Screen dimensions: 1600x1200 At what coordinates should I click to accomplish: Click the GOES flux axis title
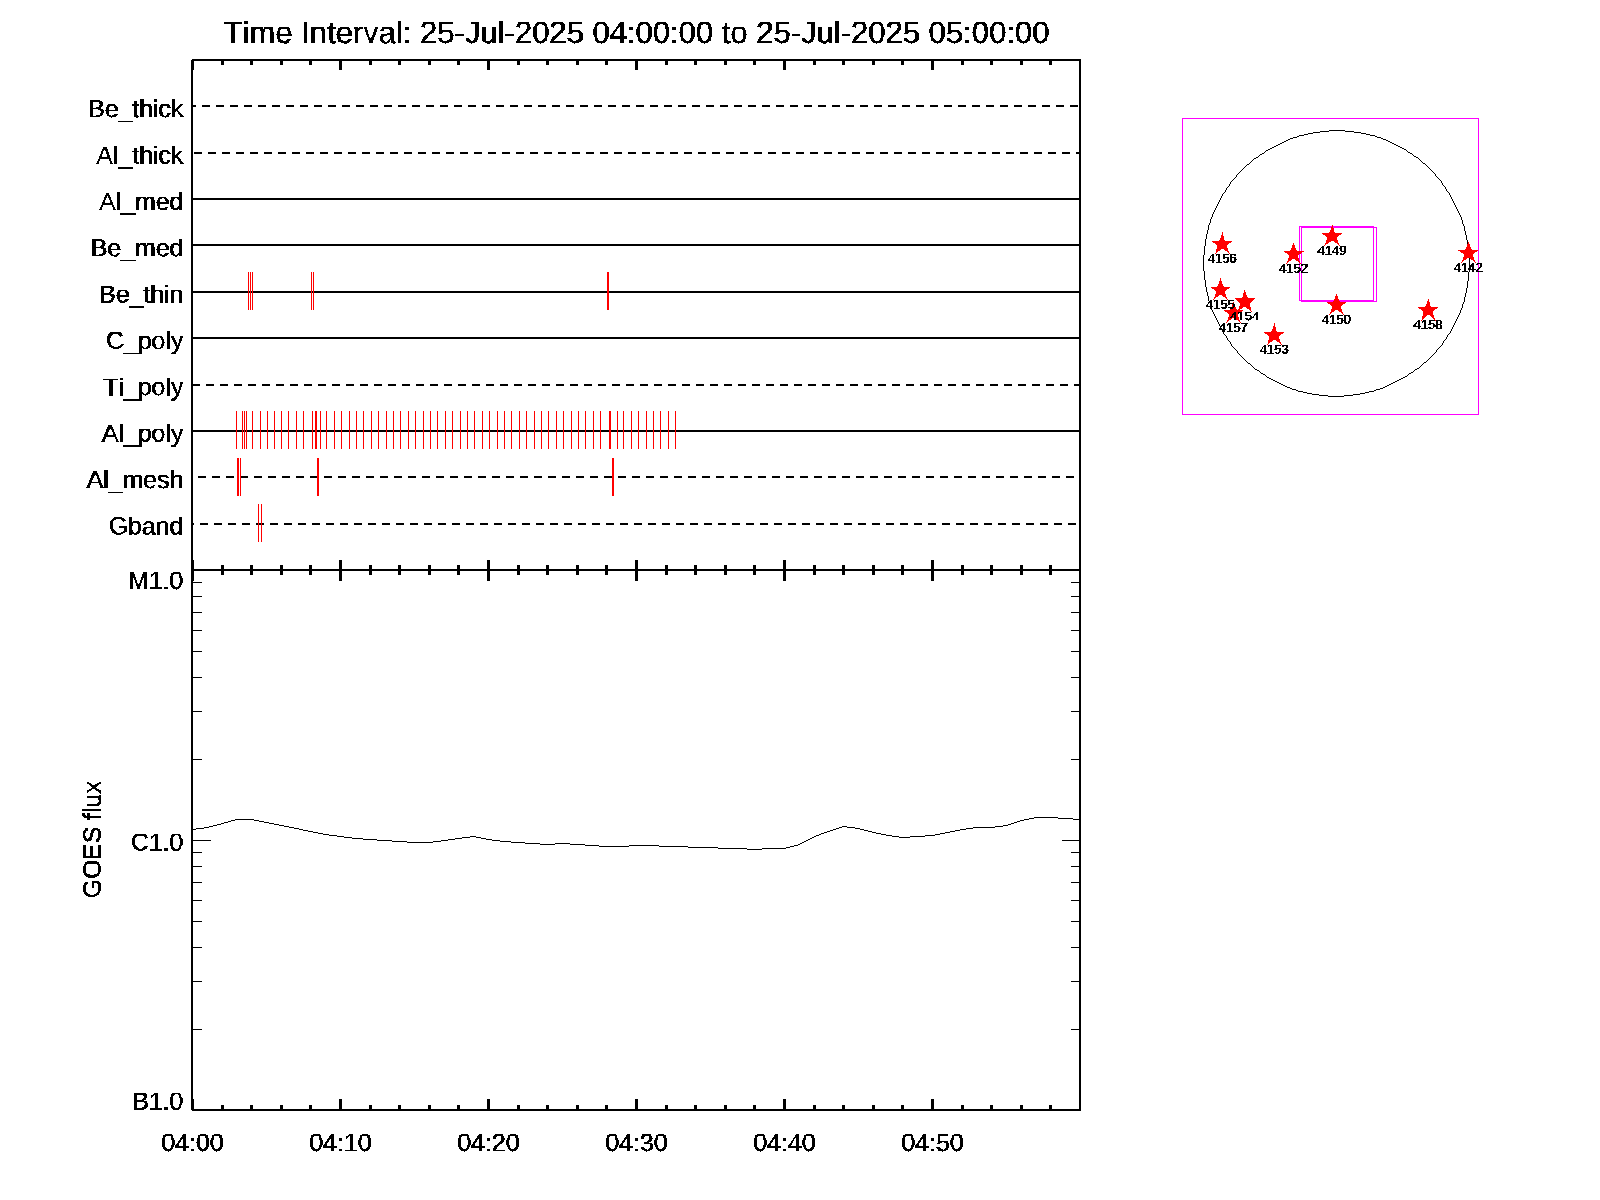tap(92, 839)
